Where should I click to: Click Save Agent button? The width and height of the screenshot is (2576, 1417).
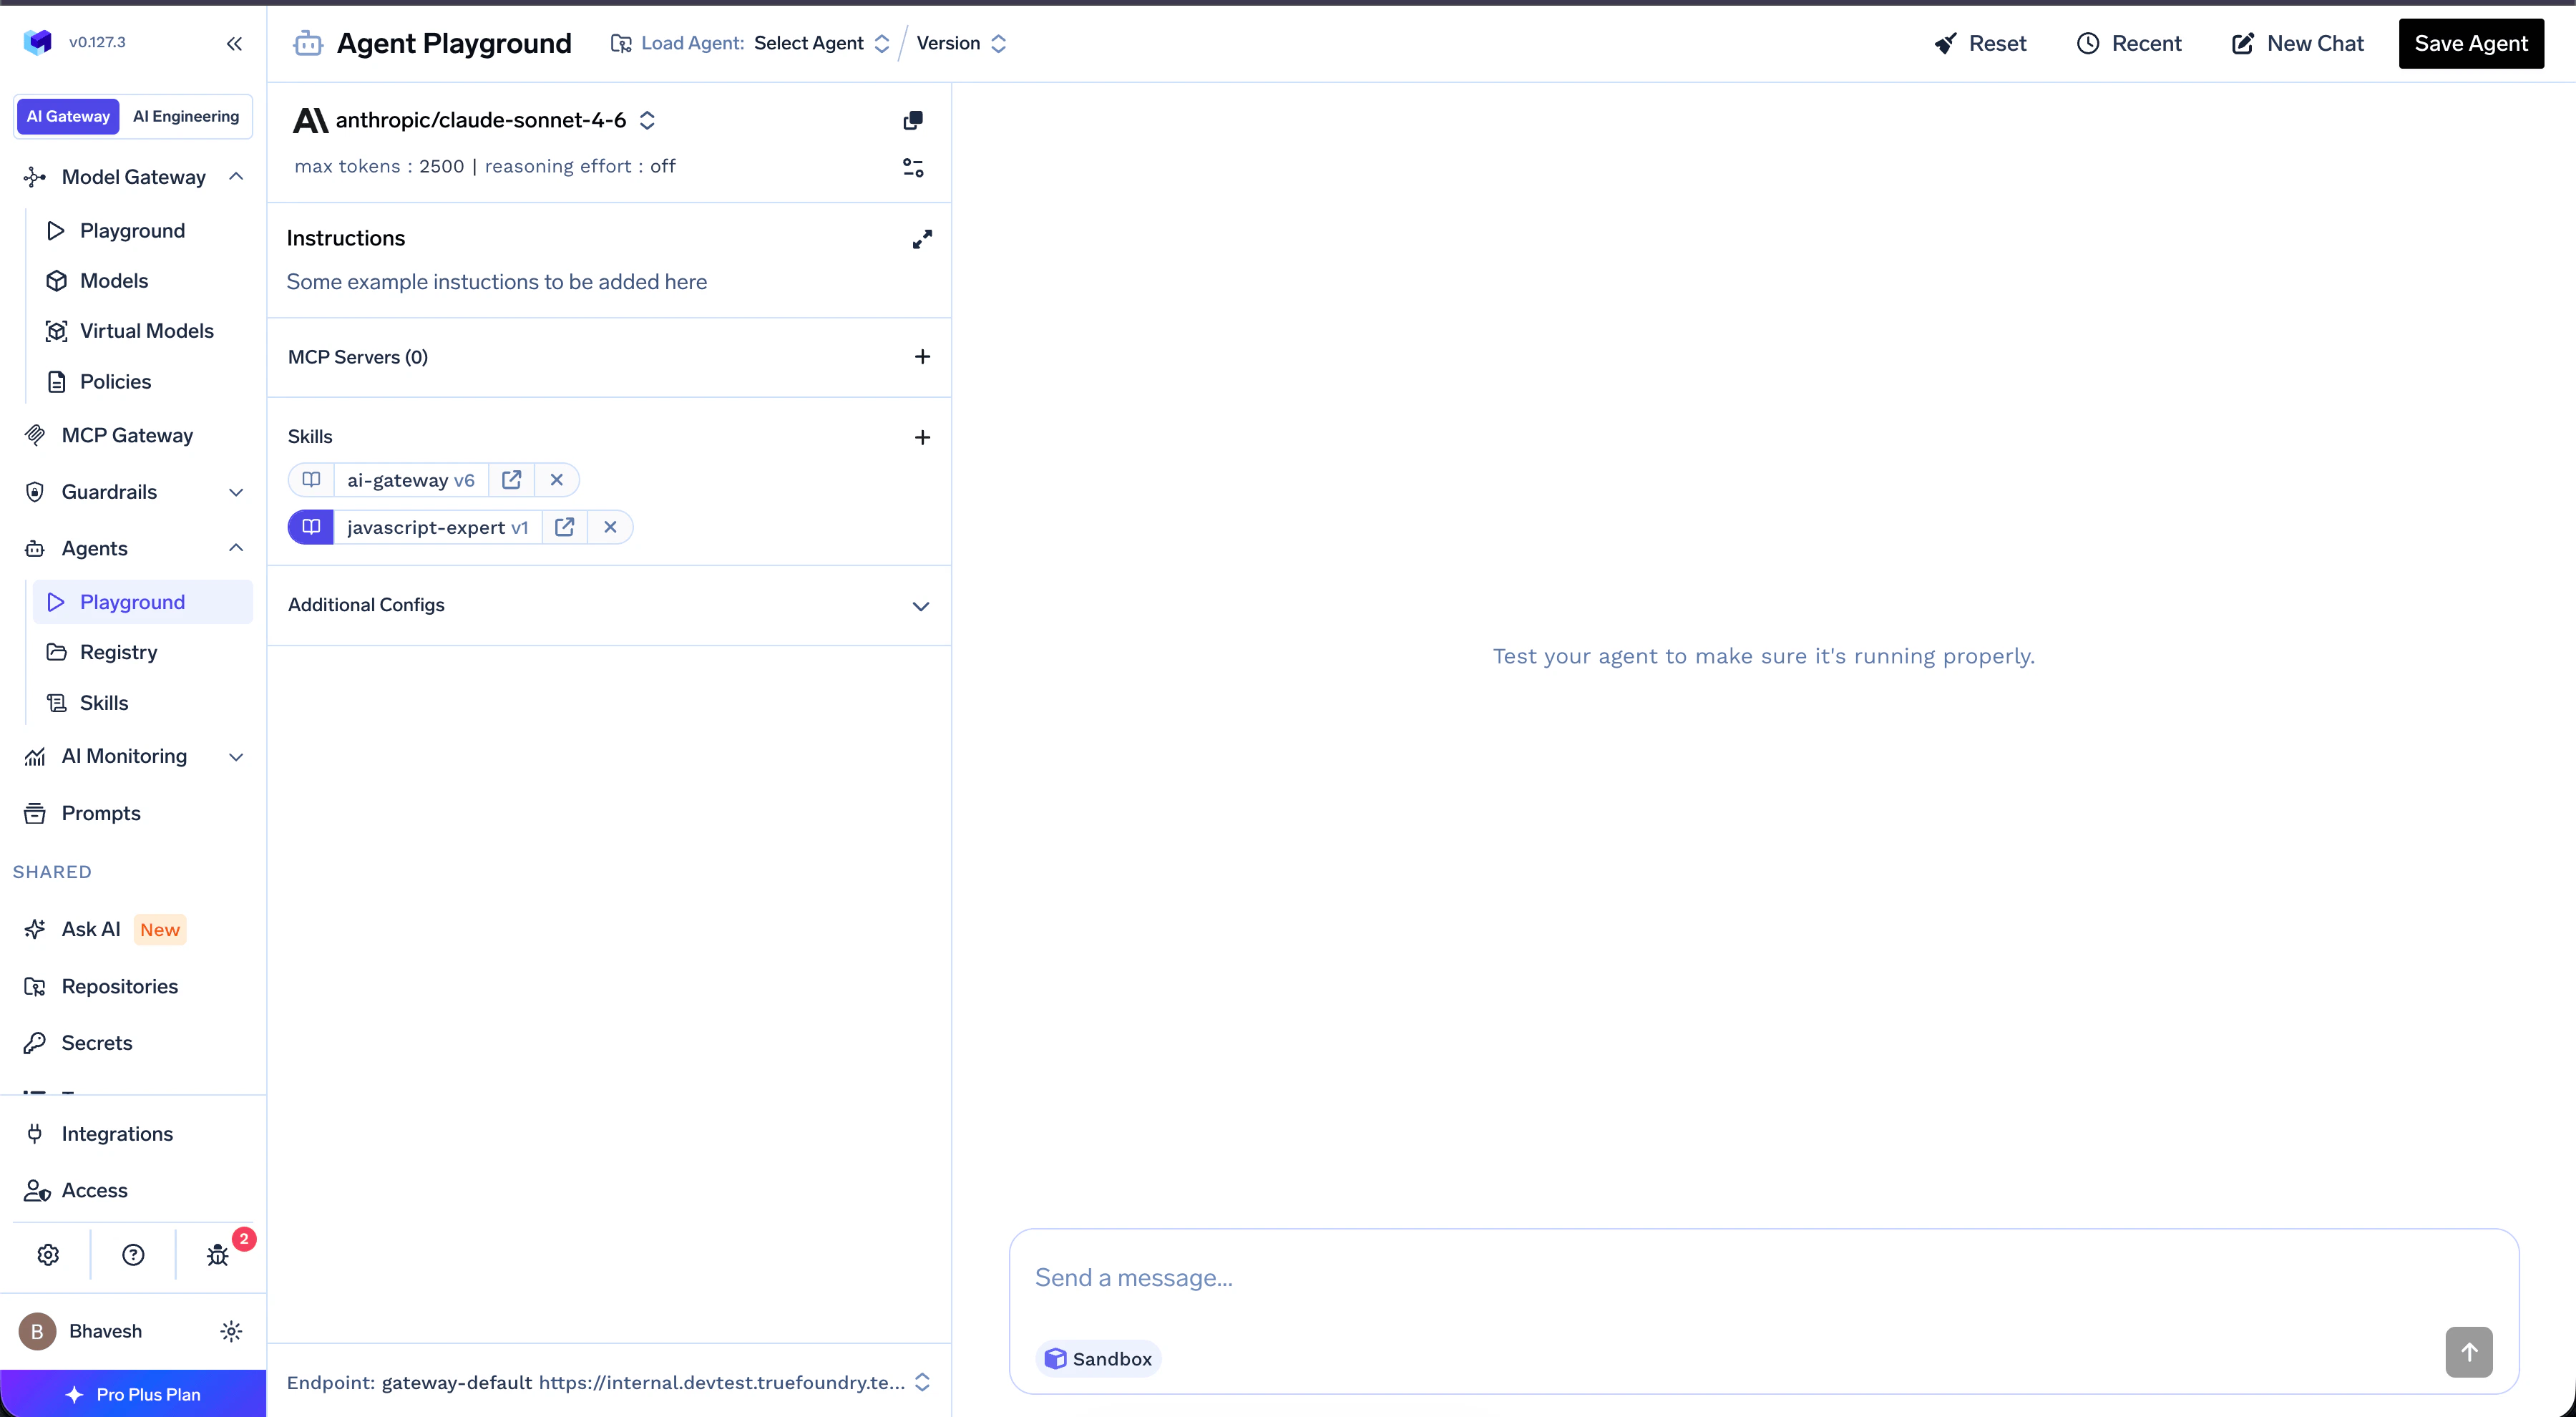[2471, 43]
